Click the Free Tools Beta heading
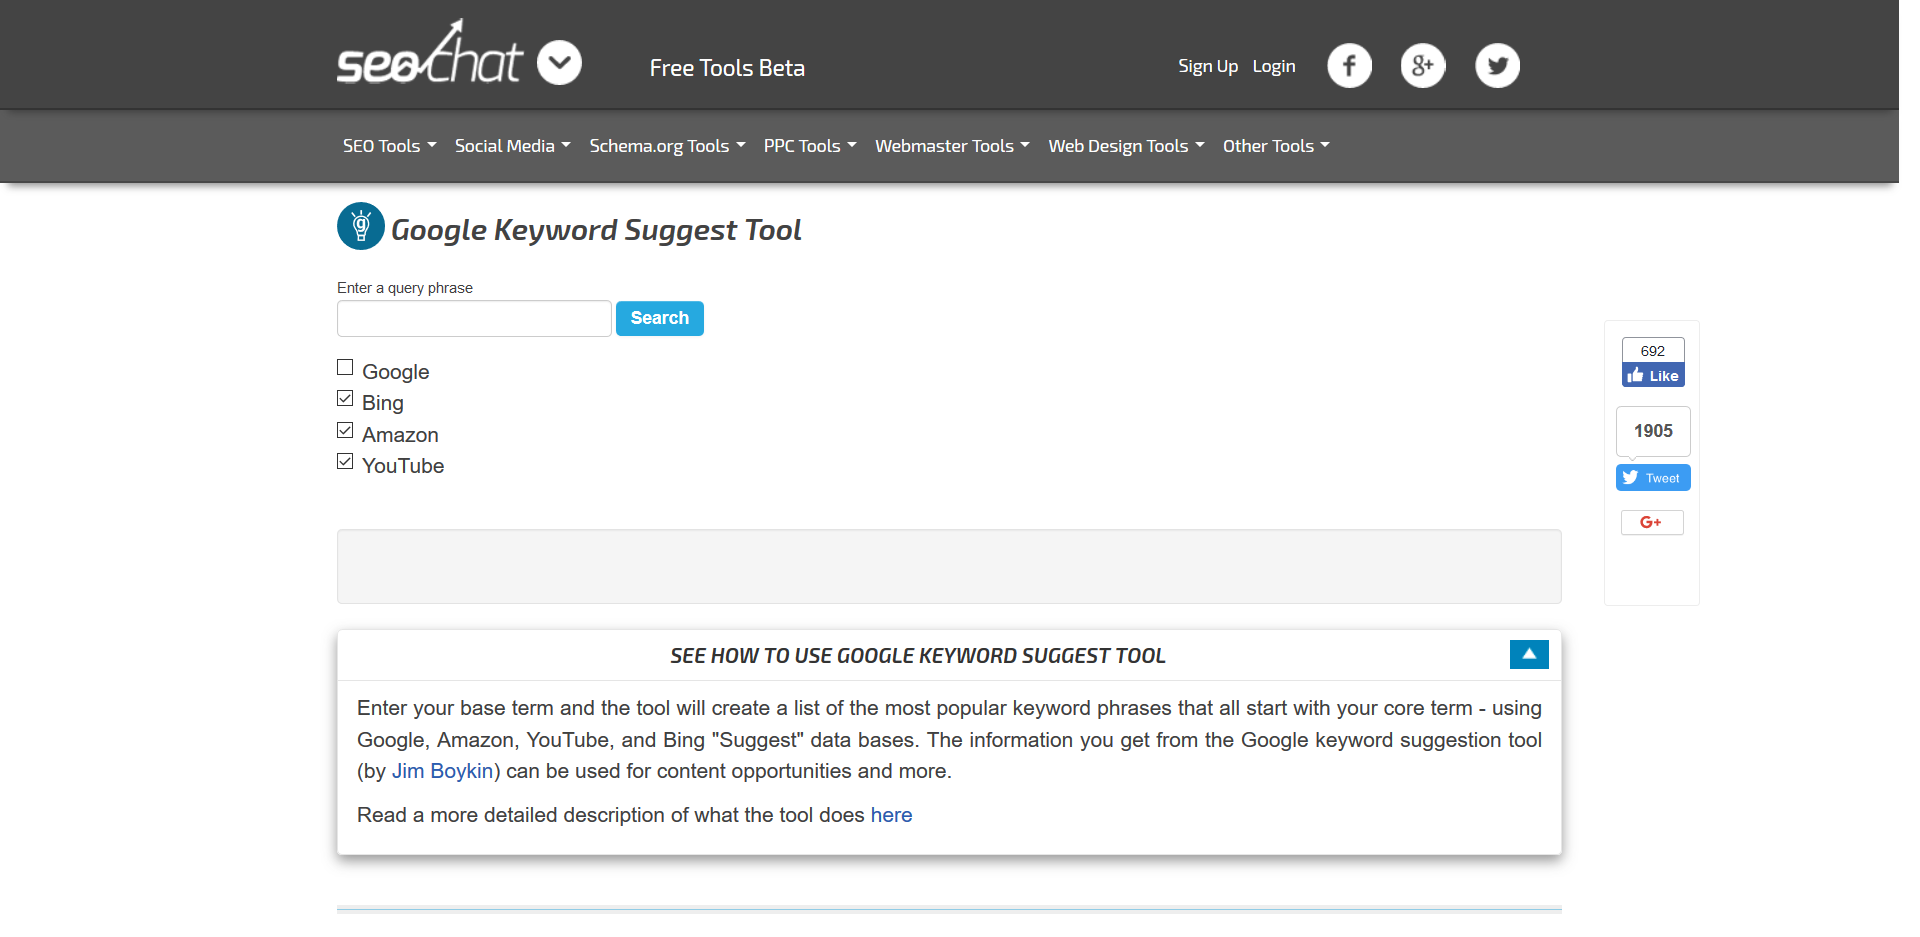 coord(727,68)
